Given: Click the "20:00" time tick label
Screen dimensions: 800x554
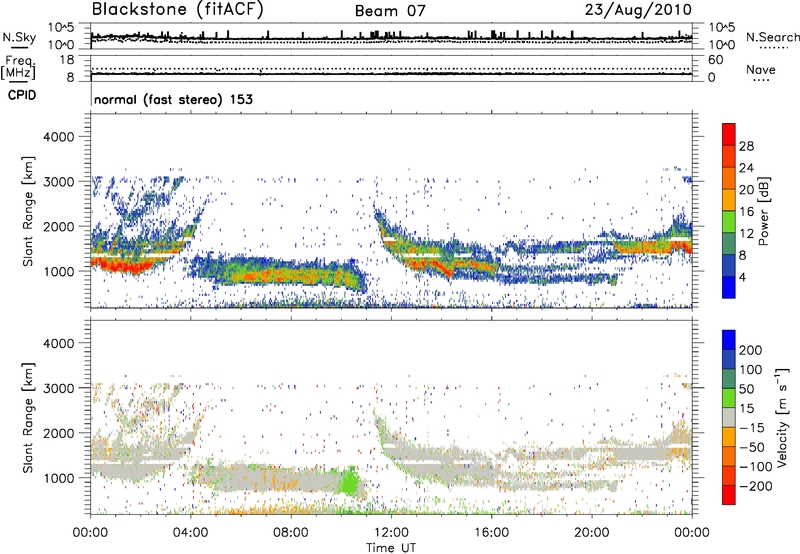Looking at the screenshot, I should coord(591,533).
